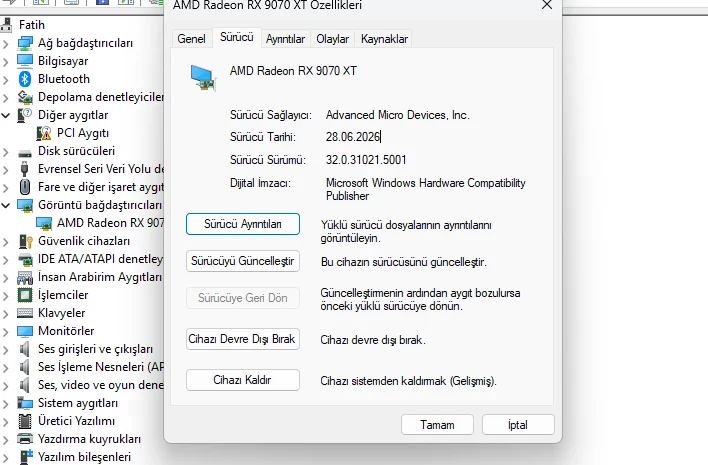This screenshot has width=708, height=465.
Task: Select the Fatih computer root node
Action: tap(32, 25)
